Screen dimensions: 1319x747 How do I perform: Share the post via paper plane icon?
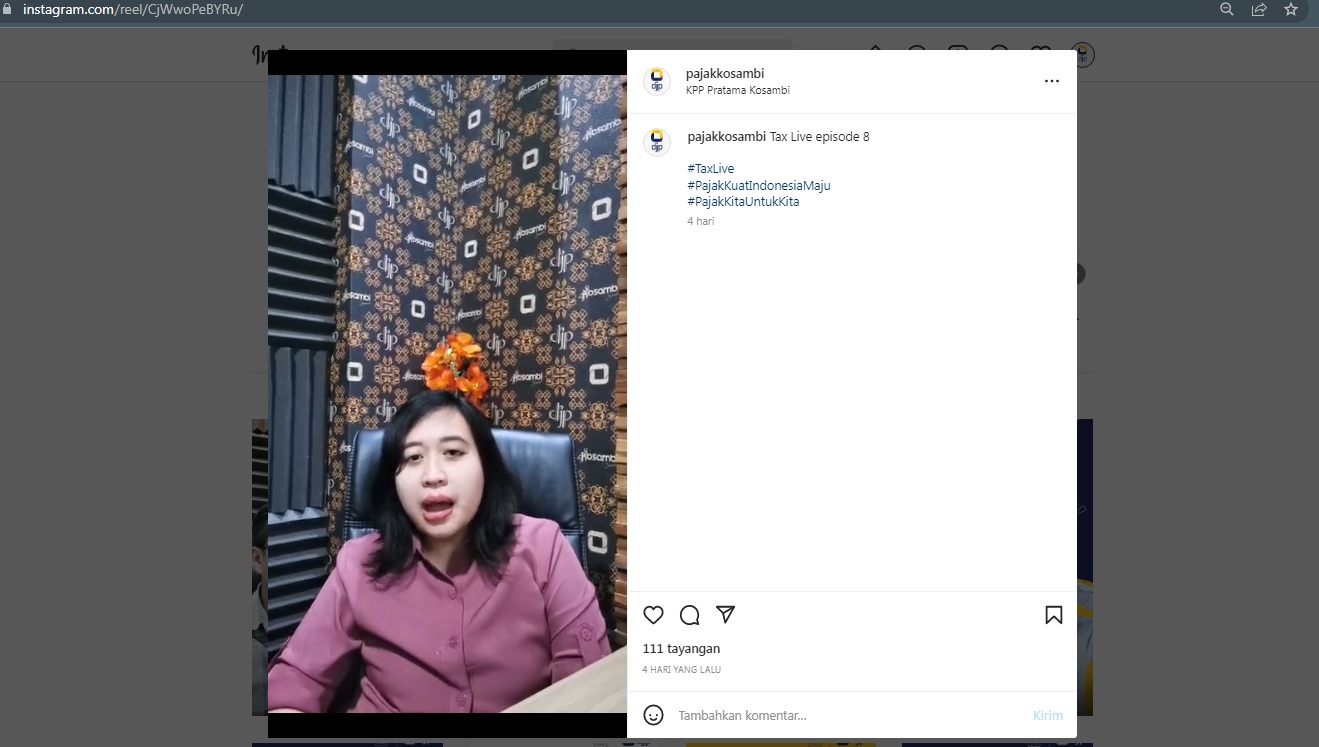(726, 615)
